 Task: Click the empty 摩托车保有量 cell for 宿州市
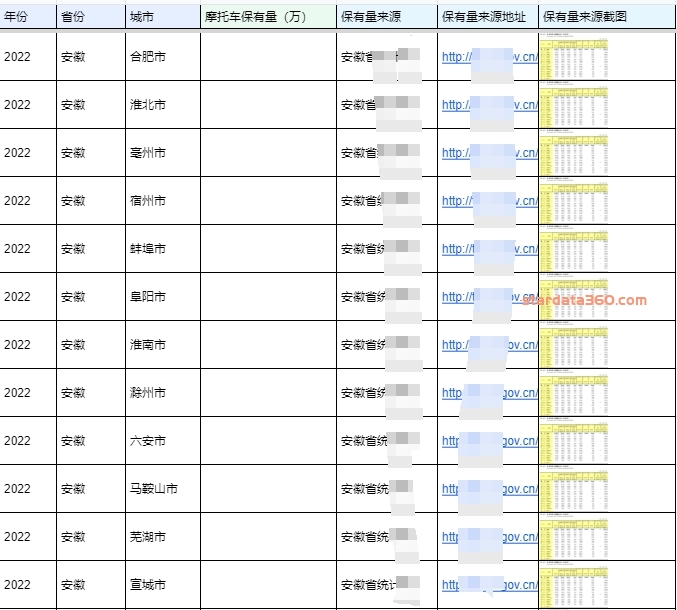pyautogui.click(x=268, y=201)
